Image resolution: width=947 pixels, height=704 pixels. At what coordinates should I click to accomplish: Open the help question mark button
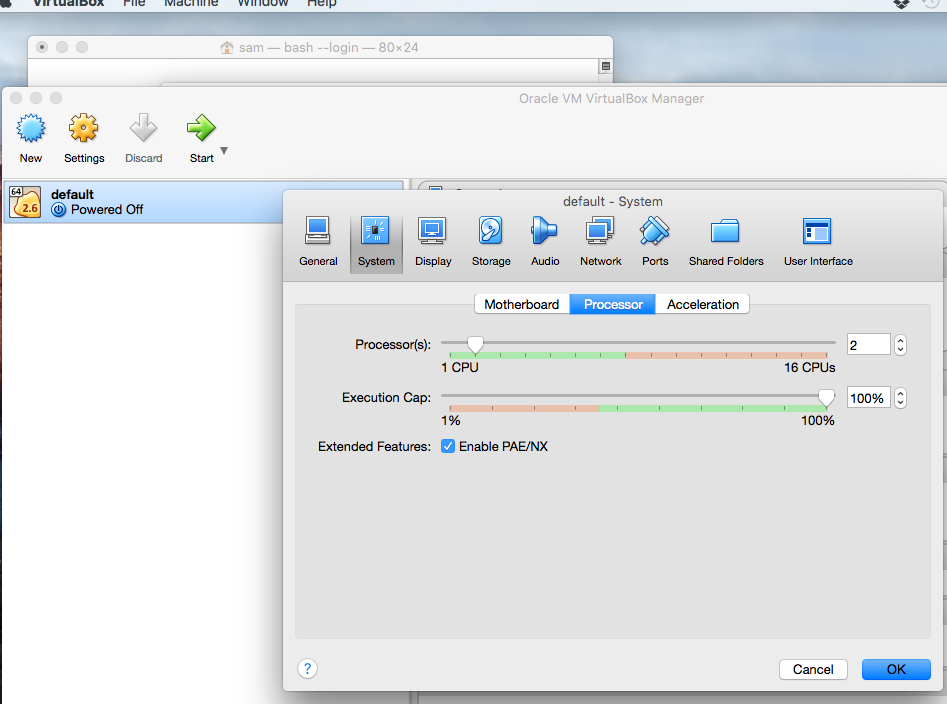point(307,668)
